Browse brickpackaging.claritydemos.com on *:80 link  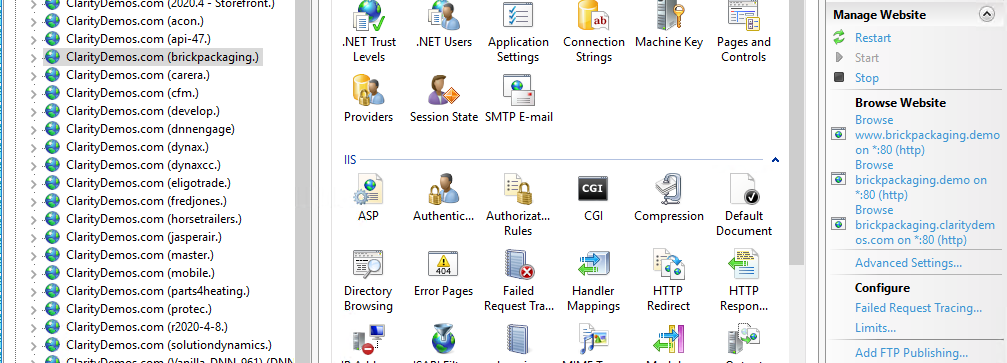point(925,225)
